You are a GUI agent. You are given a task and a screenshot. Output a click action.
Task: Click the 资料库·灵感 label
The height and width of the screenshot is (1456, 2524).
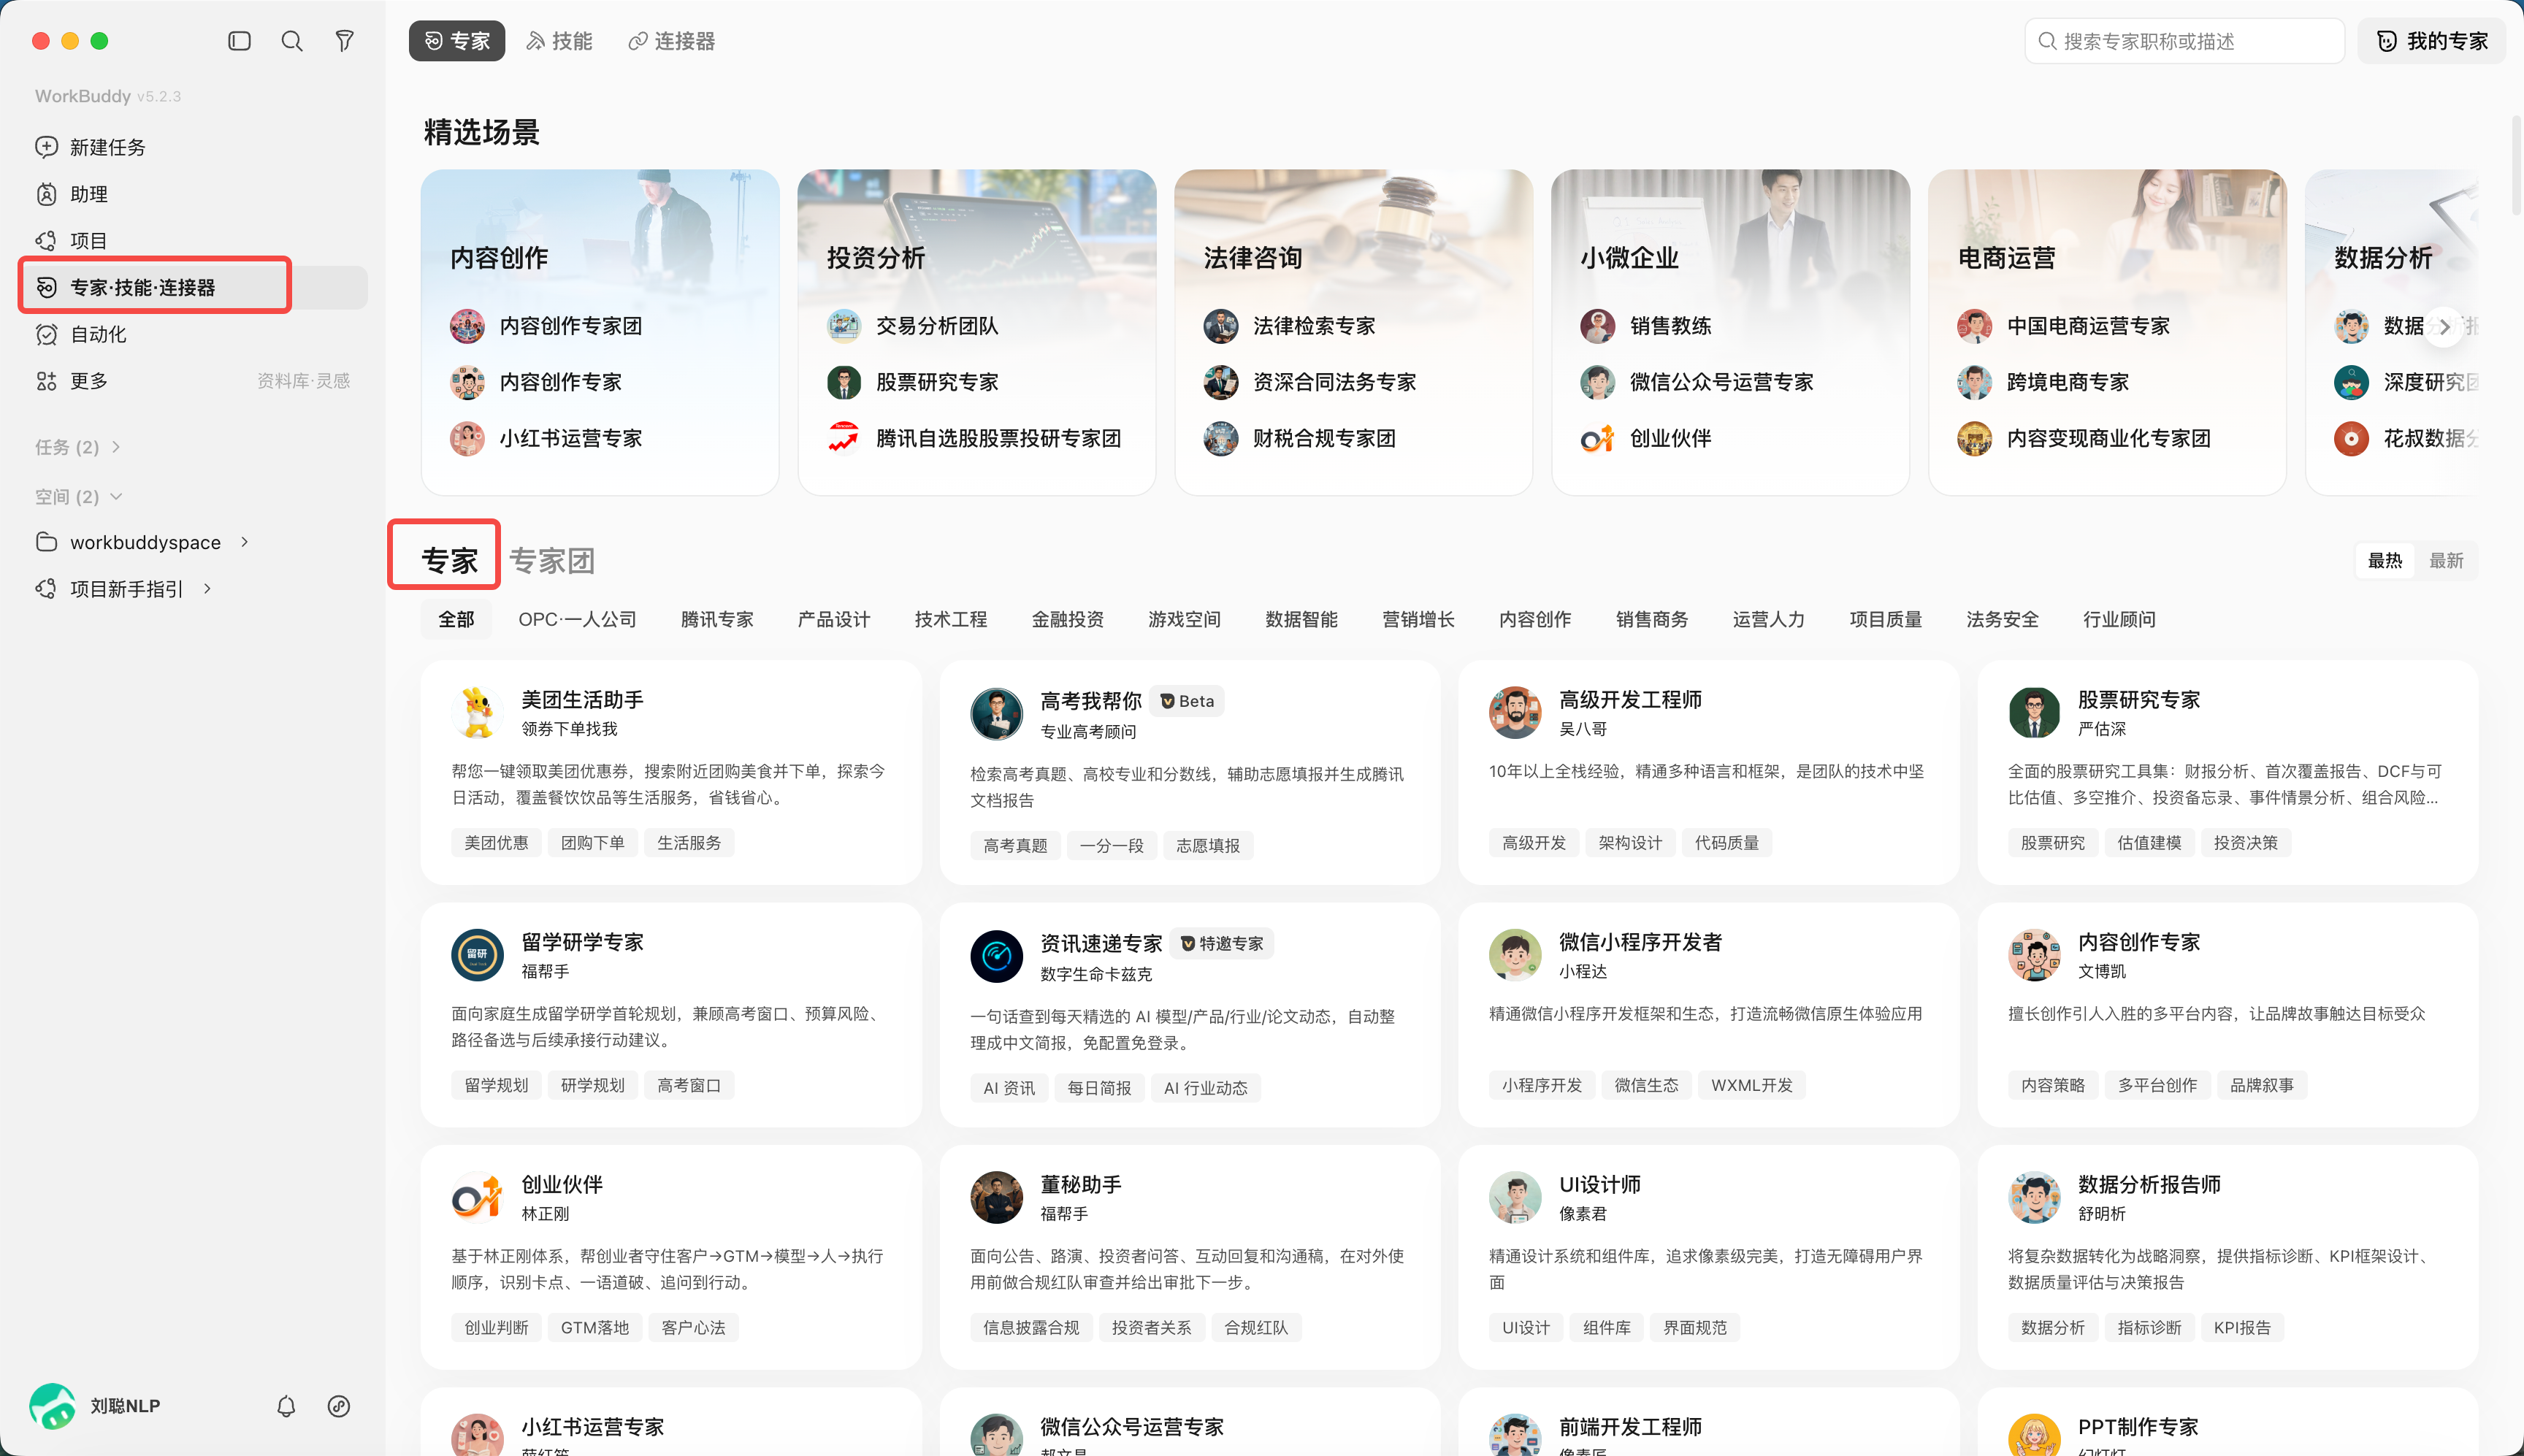point(303,381)
